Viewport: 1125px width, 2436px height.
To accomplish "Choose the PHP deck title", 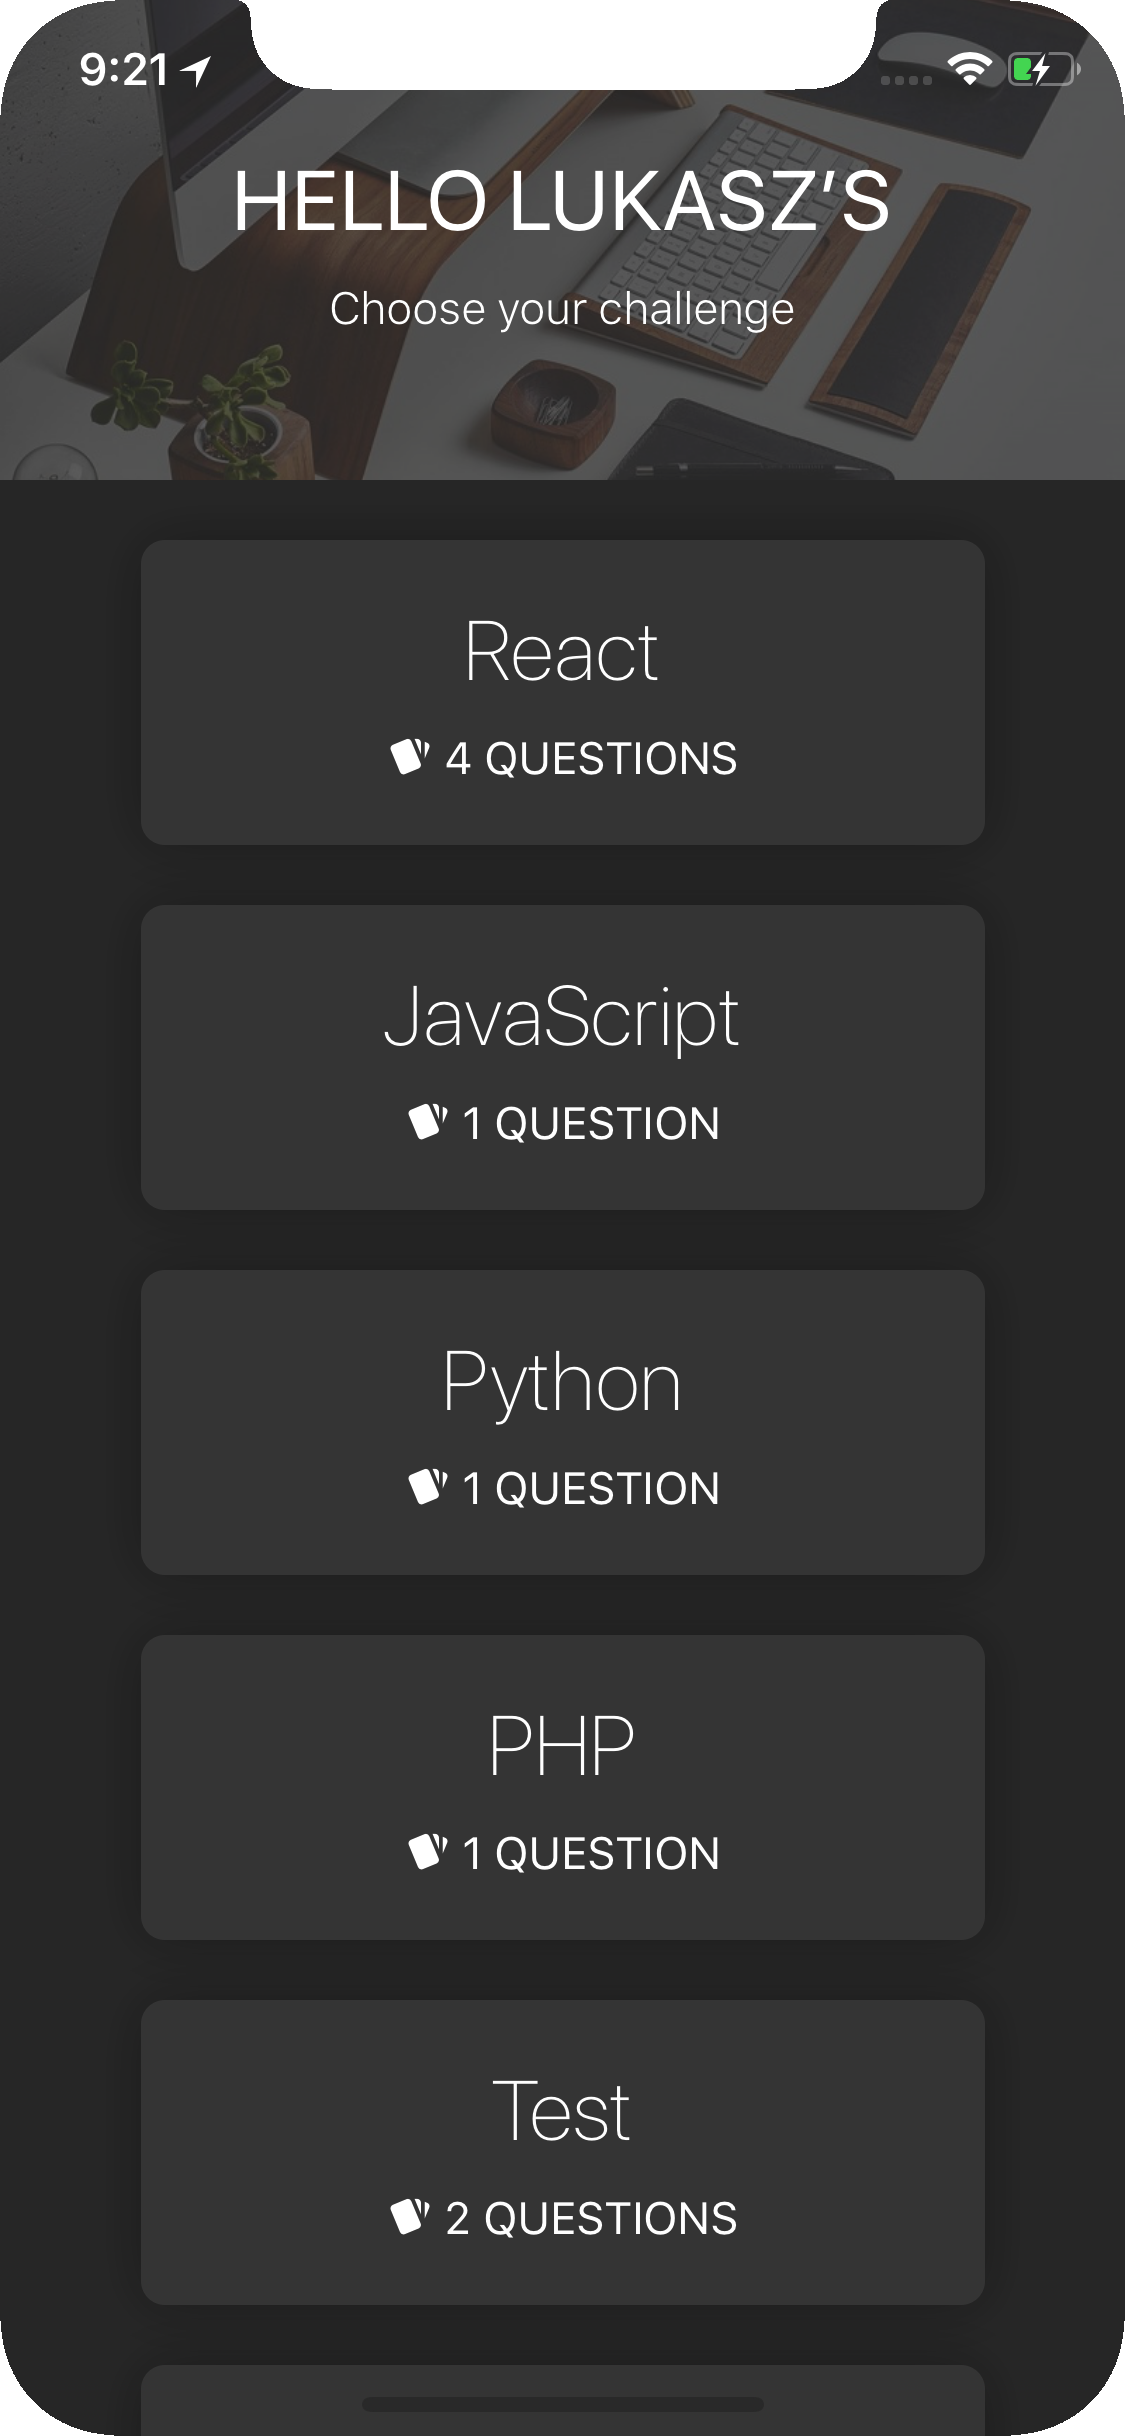I will 562,1747.
